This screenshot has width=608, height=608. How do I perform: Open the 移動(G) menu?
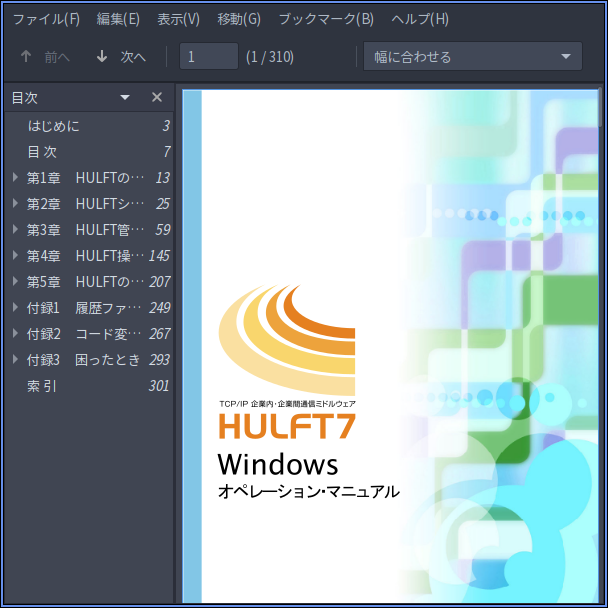click(x=239, y=19)
